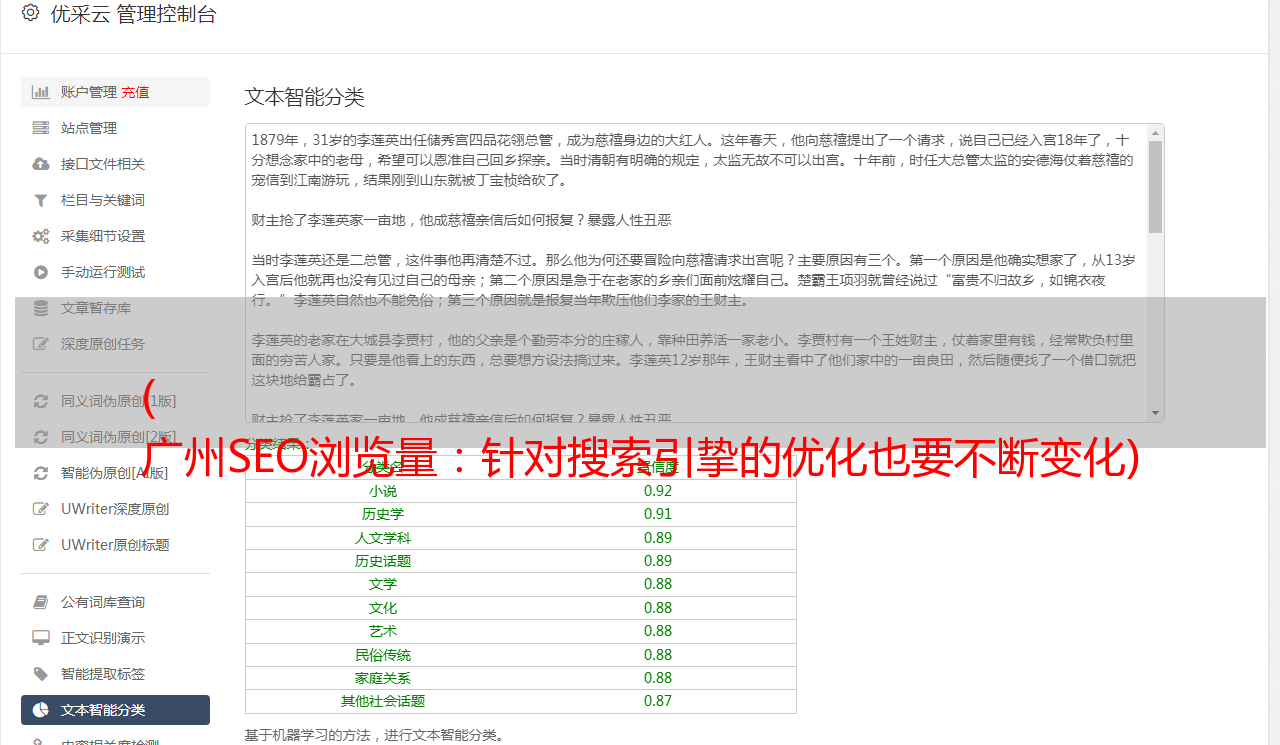This screenshot has width=1280, height=745.
Task: Click the text area scrollbar down arrow
Action: 1155,412
